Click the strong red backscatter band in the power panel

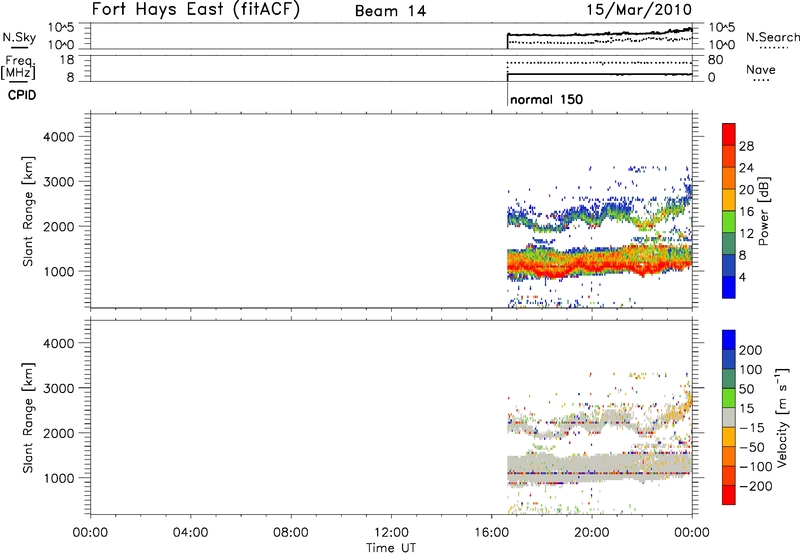pos(599,264)
